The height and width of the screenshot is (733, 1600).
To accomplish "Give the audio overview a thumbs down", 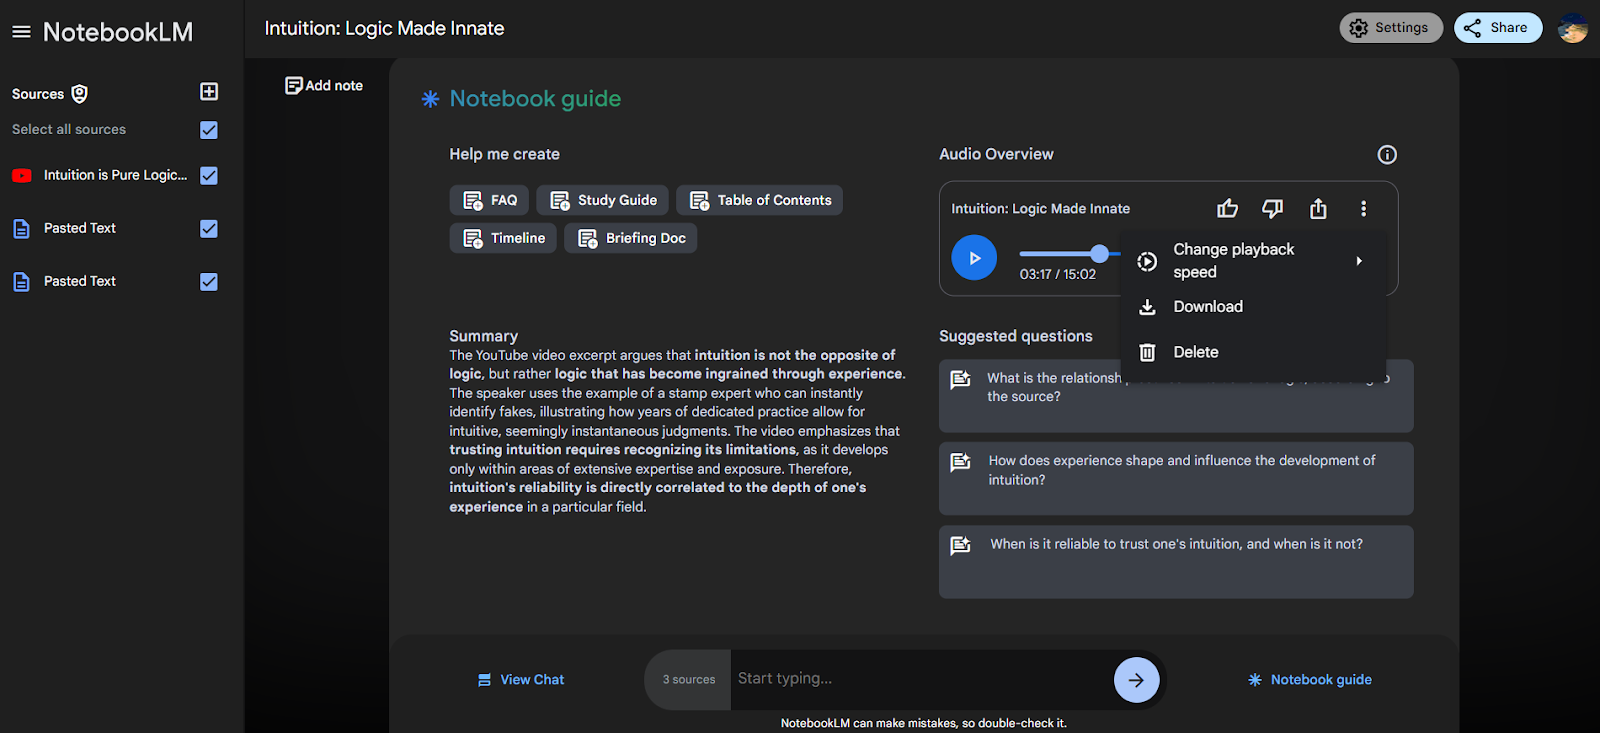I will click(1272, 208).
